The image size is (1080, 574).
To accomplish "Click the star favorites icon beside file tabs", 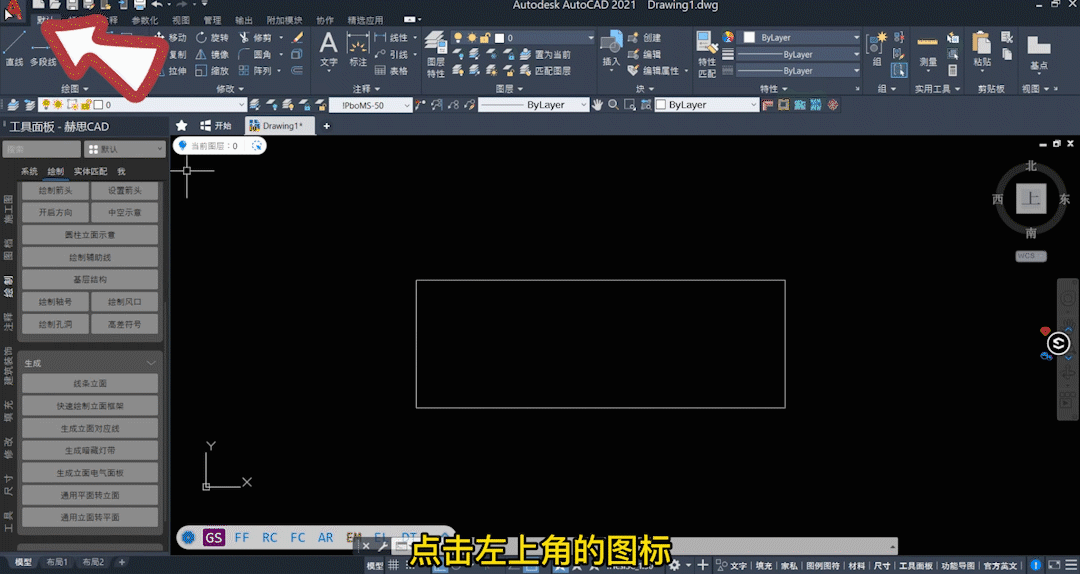I will click(x=182, y=125).
